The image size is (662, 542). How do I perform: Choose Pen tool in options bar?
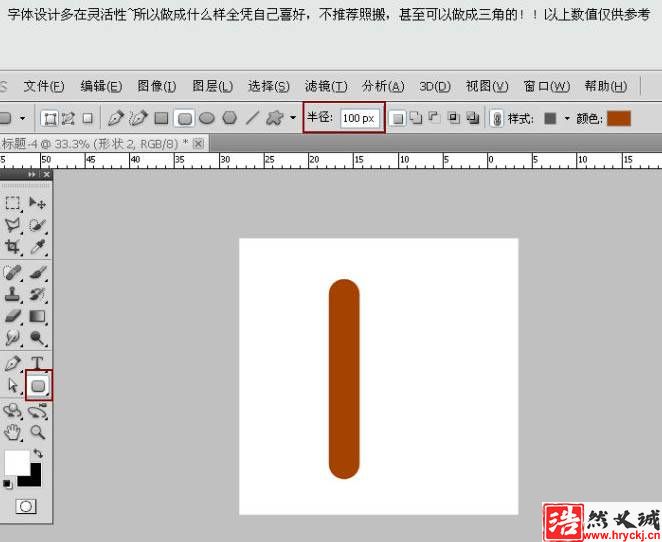click(115, 119)
